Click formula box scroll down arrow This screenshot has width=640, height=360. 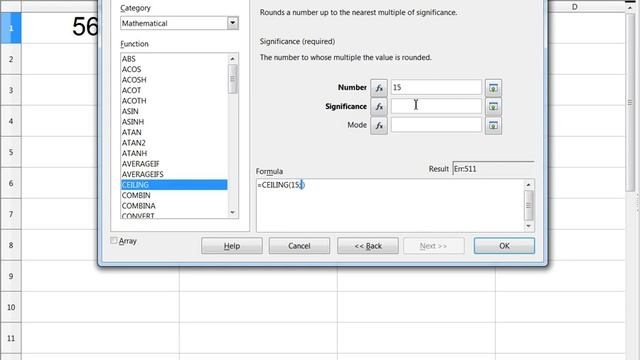click(529, 226)
